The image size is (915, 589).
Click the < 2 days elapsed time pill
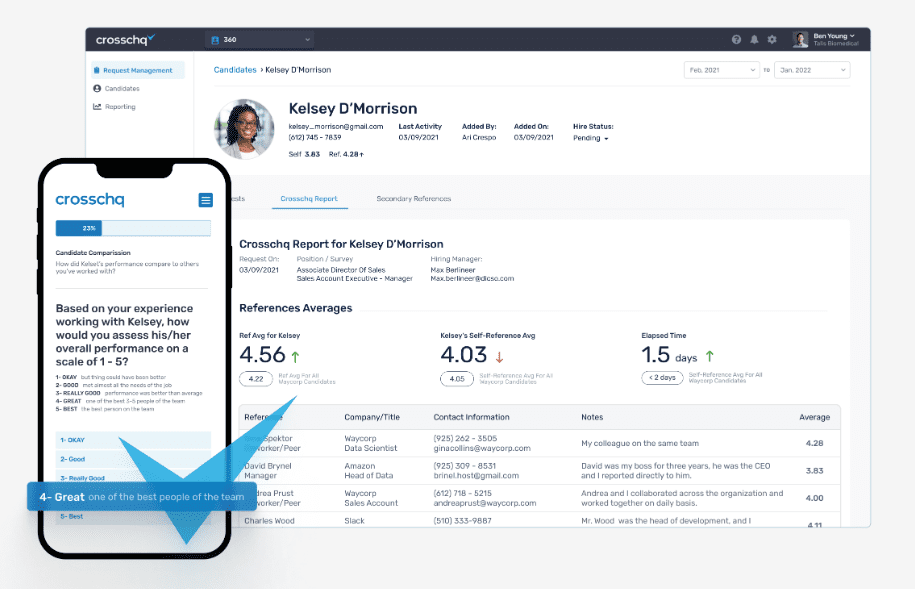[x=662, y=378]
